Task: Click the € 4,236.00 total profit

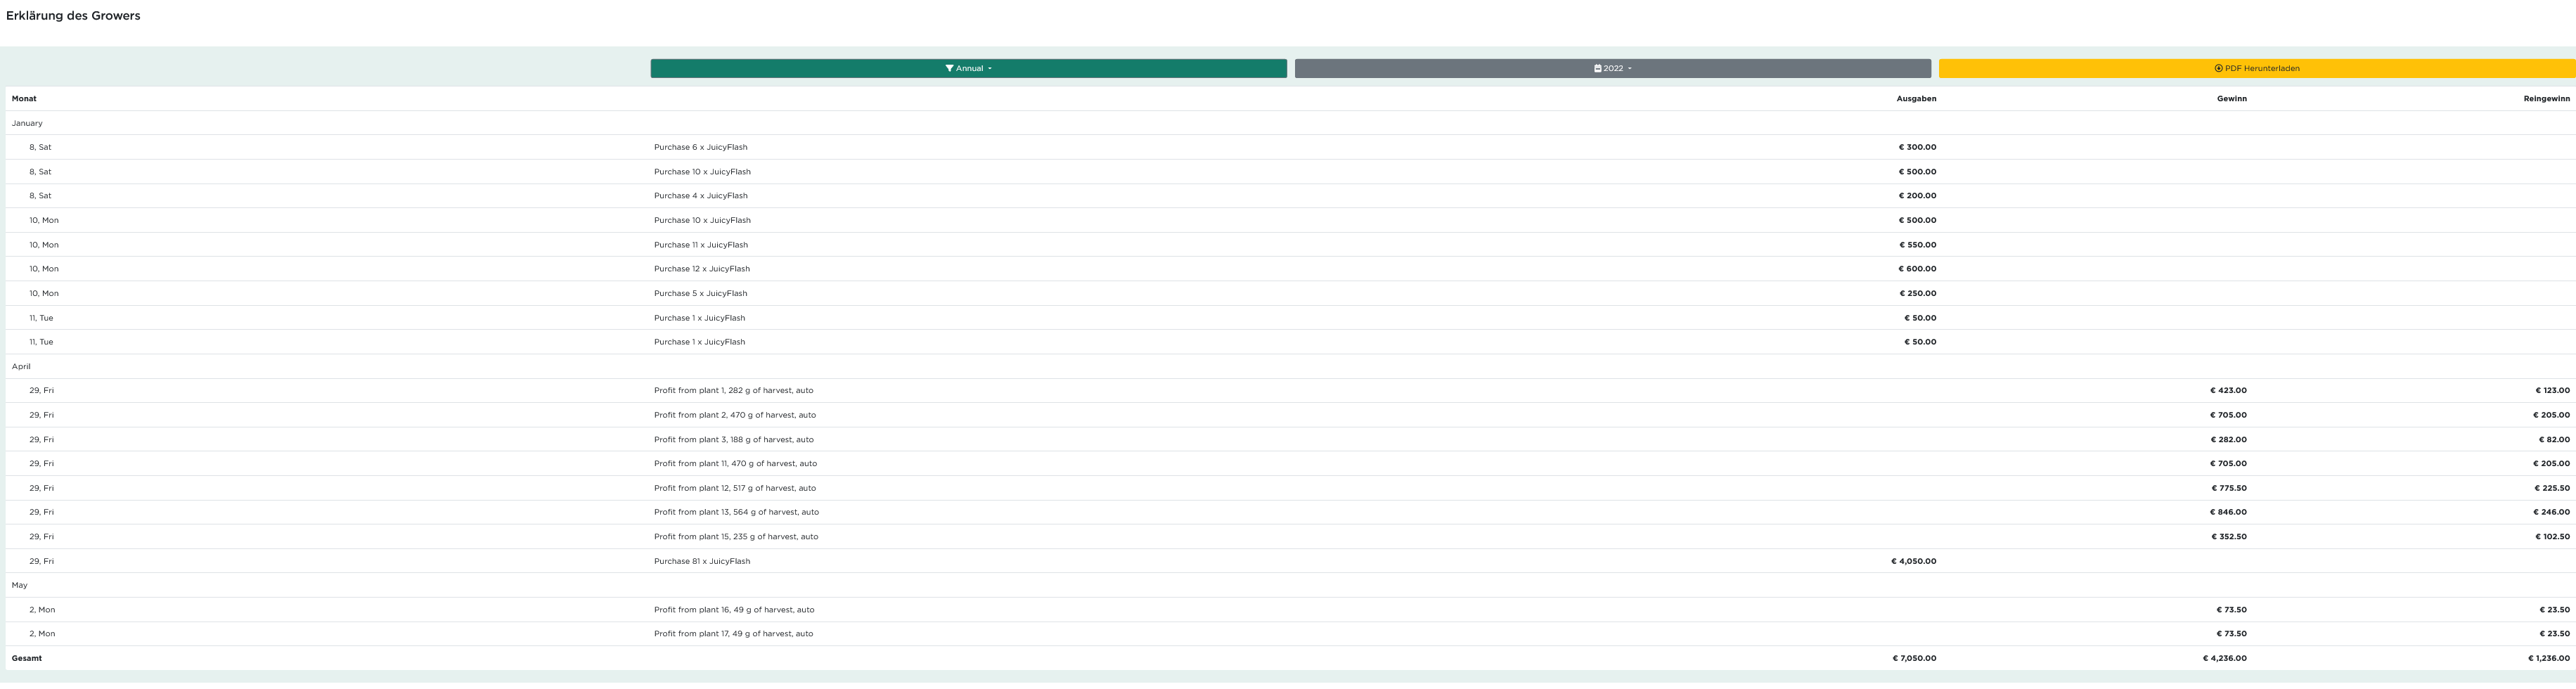Action: click(x=2224, y=659)
